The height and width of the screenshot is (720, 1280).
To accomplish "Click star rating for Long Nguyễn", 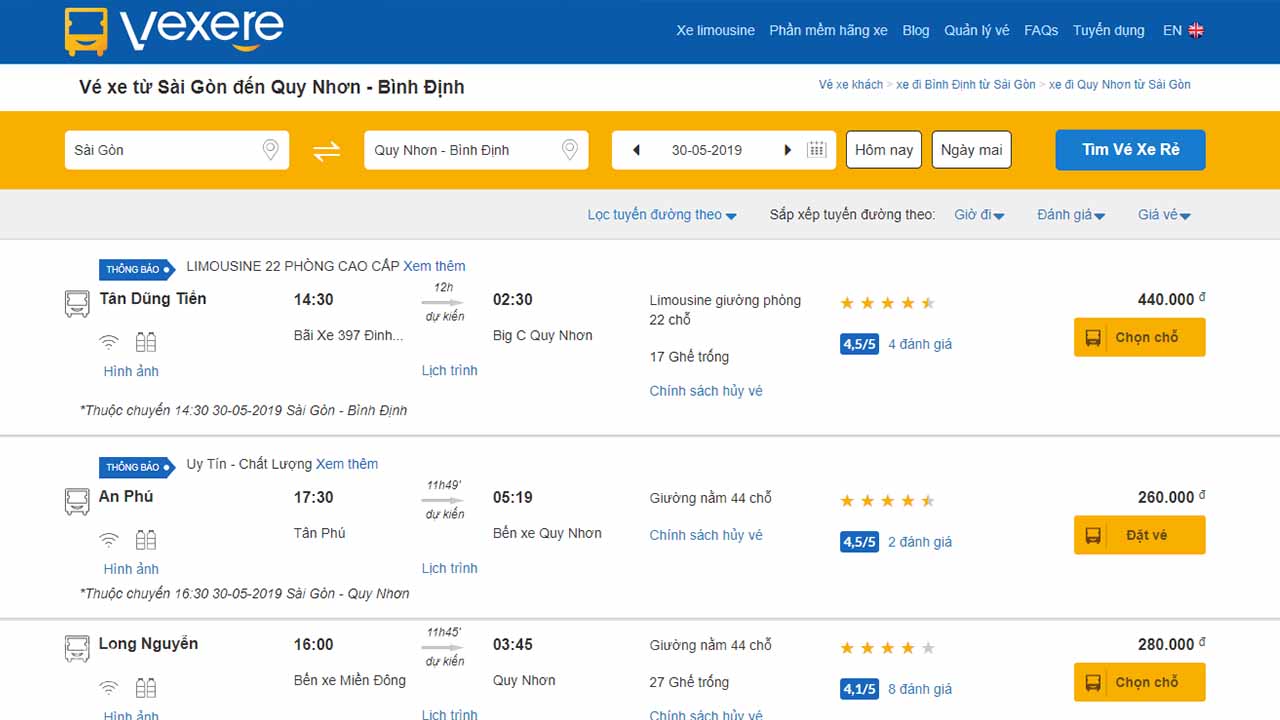I will point(887,648).
